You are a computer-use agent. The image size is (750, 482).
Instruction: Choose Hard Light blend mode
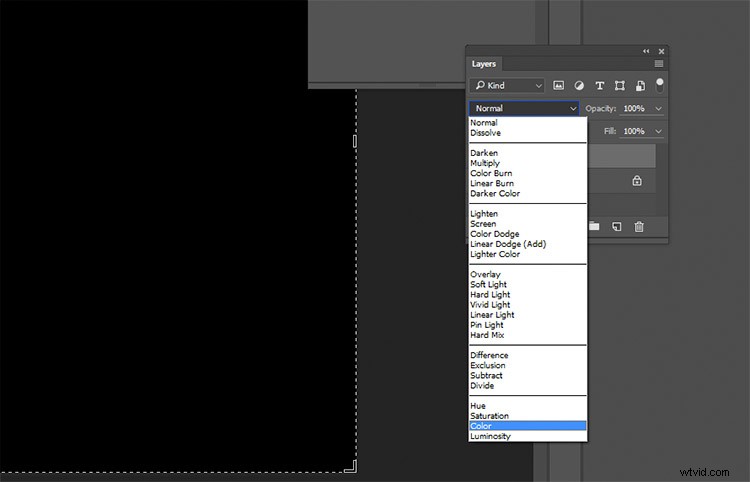[528, 295]
